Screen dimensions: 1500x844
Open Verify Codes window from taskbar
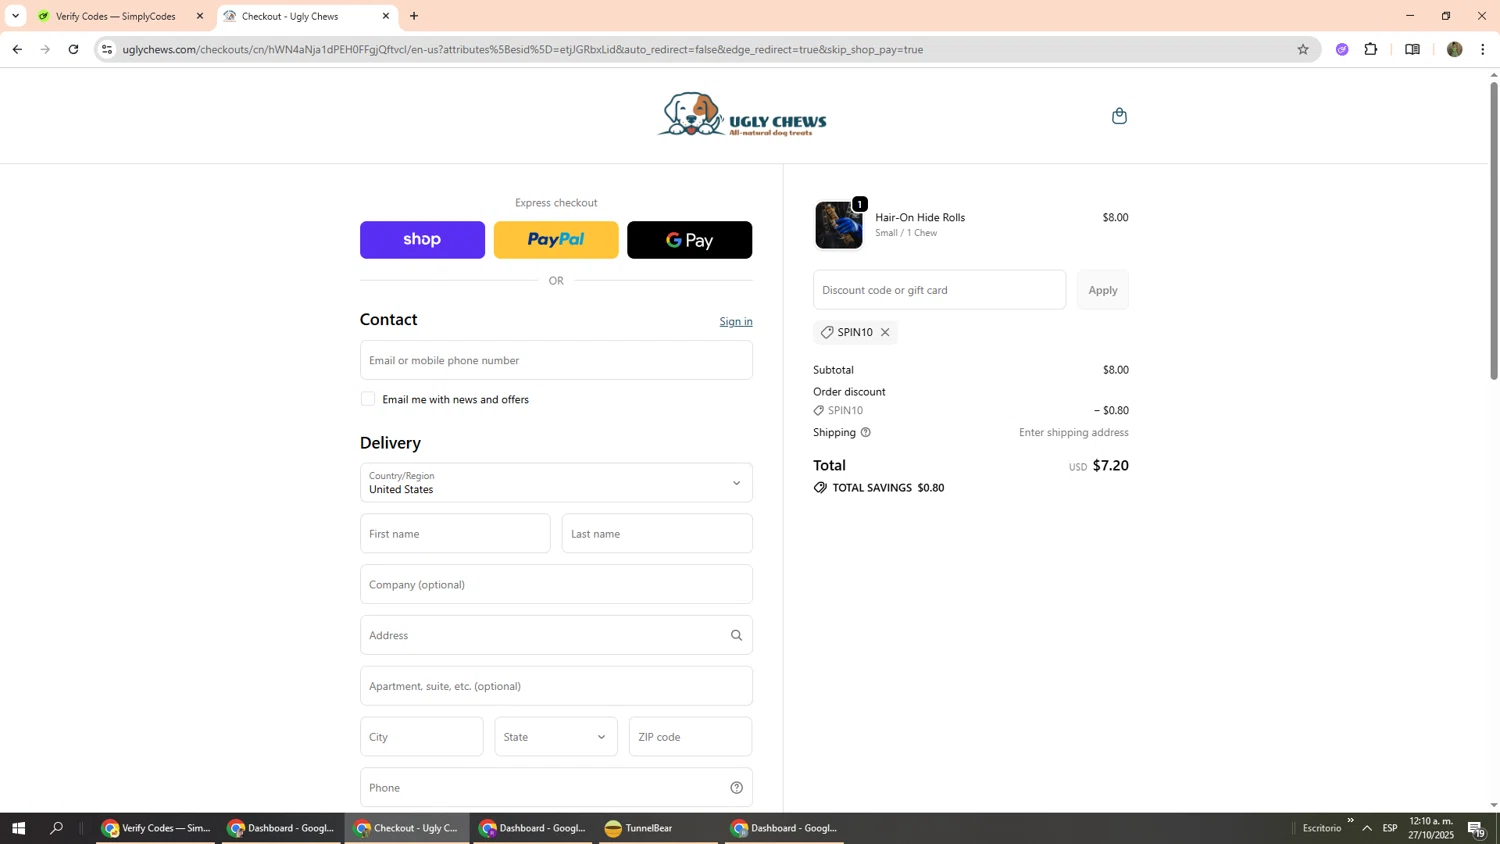[x=156, y=828]
